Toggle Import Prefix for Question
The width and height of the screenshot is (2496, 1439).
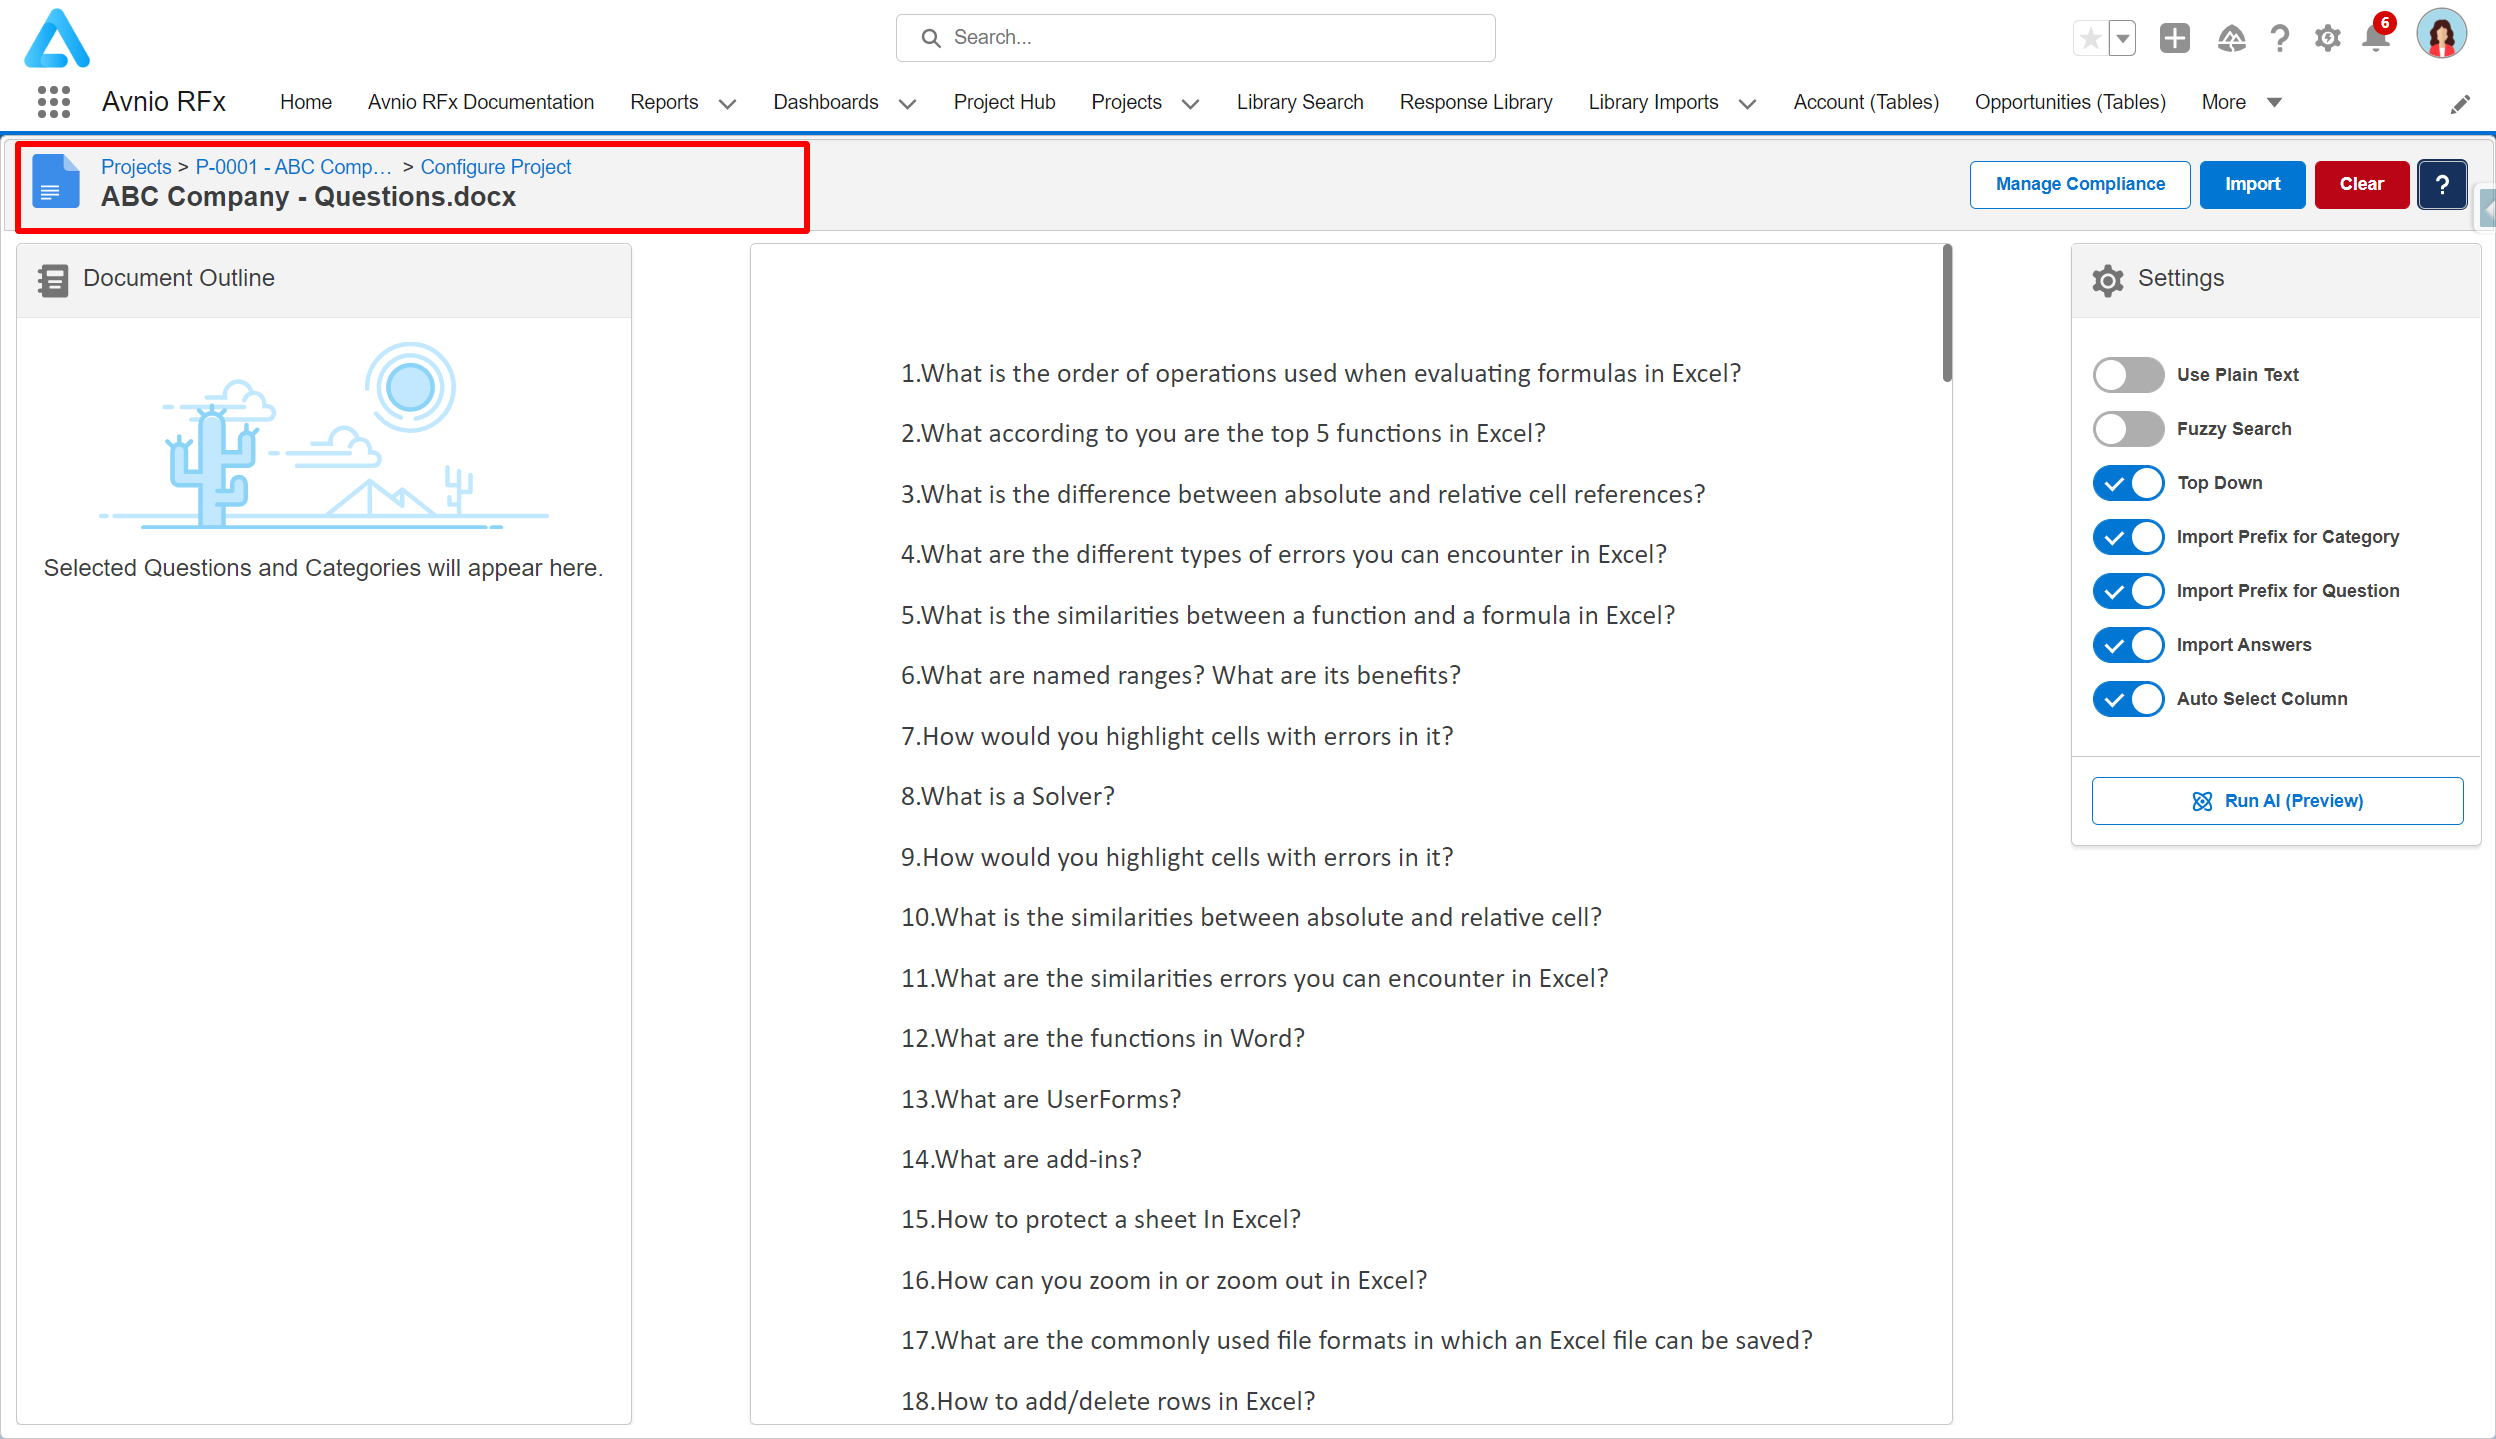pyautogui.click(x=2128, y=591)
